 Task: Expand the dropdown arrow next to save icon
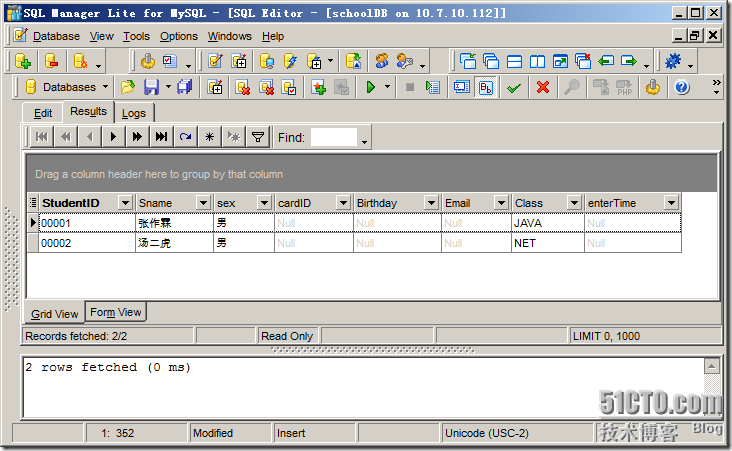coord(168,87)
